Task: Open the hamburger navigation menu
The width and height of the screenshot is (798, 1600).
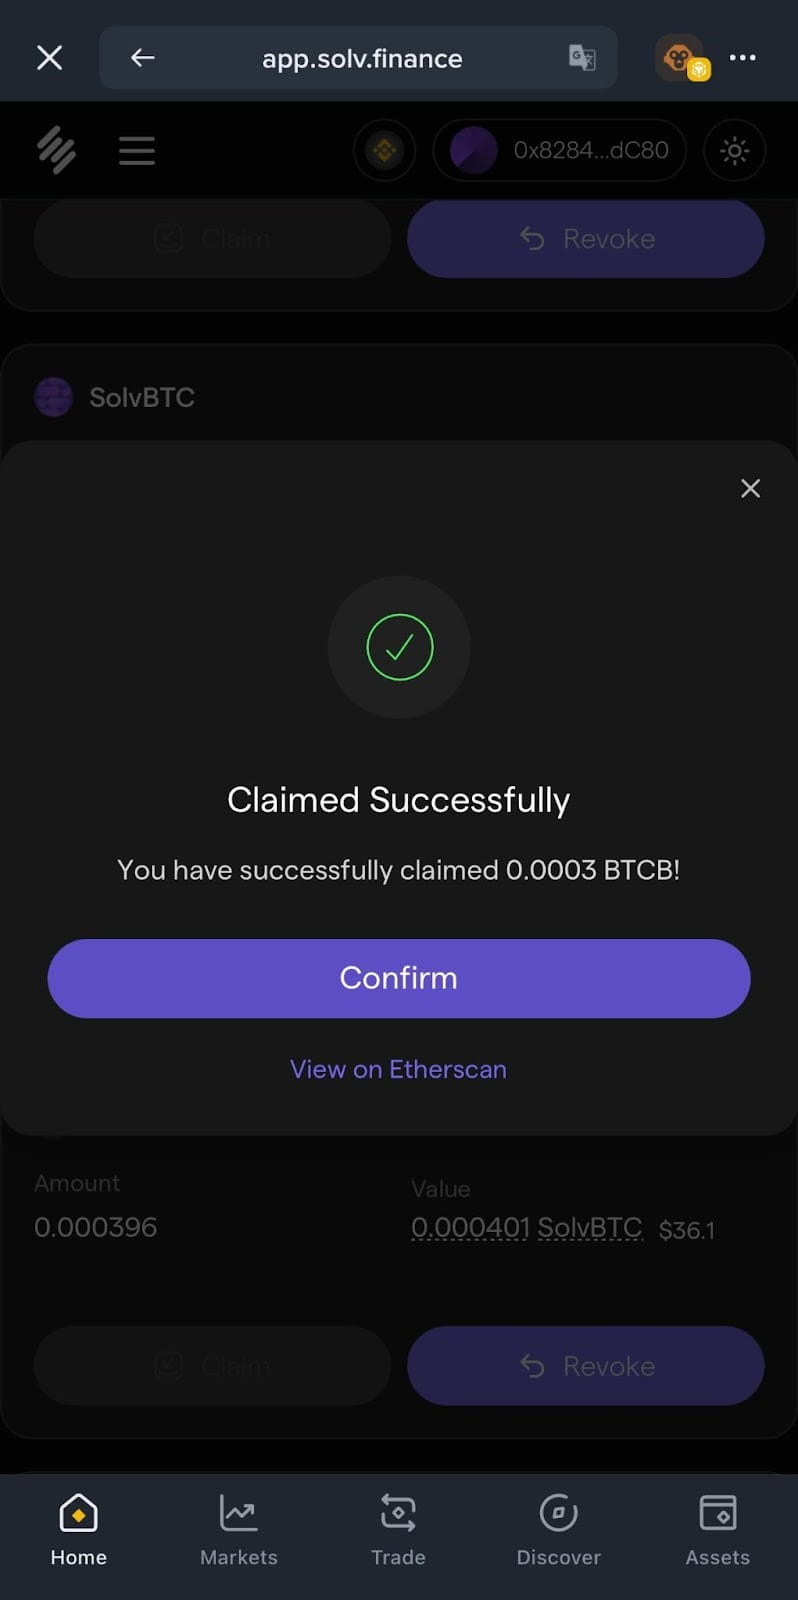Action: [x=137, y=150]
